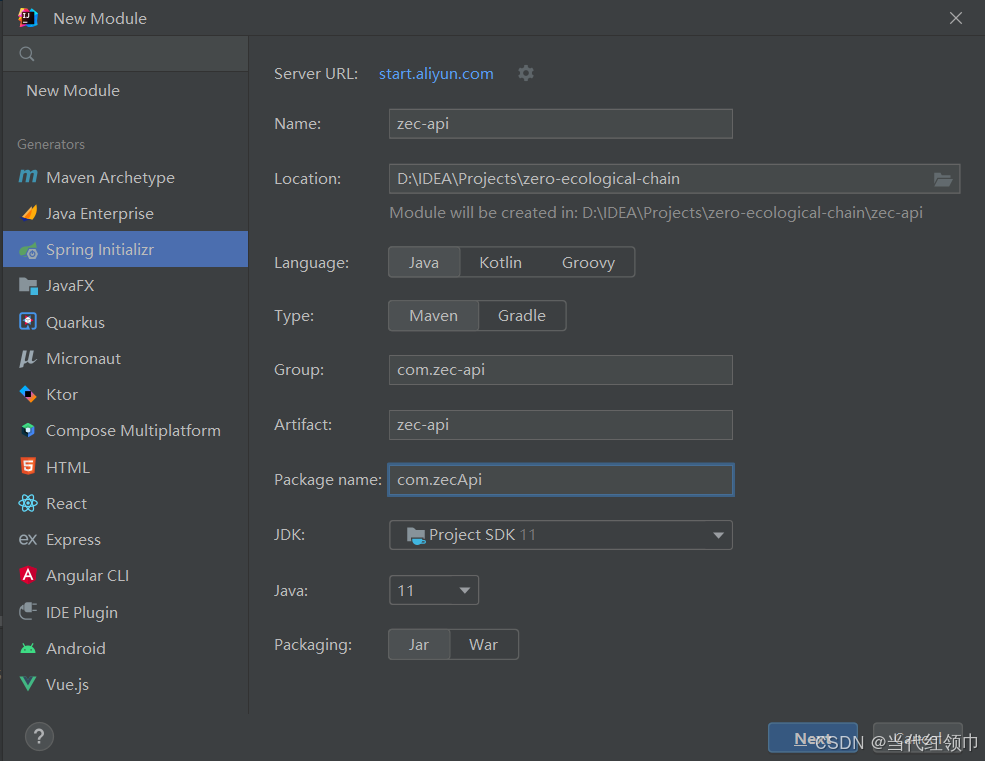Select Kotlin as the language
Screen dimensions: 985x761
(501, 262)
